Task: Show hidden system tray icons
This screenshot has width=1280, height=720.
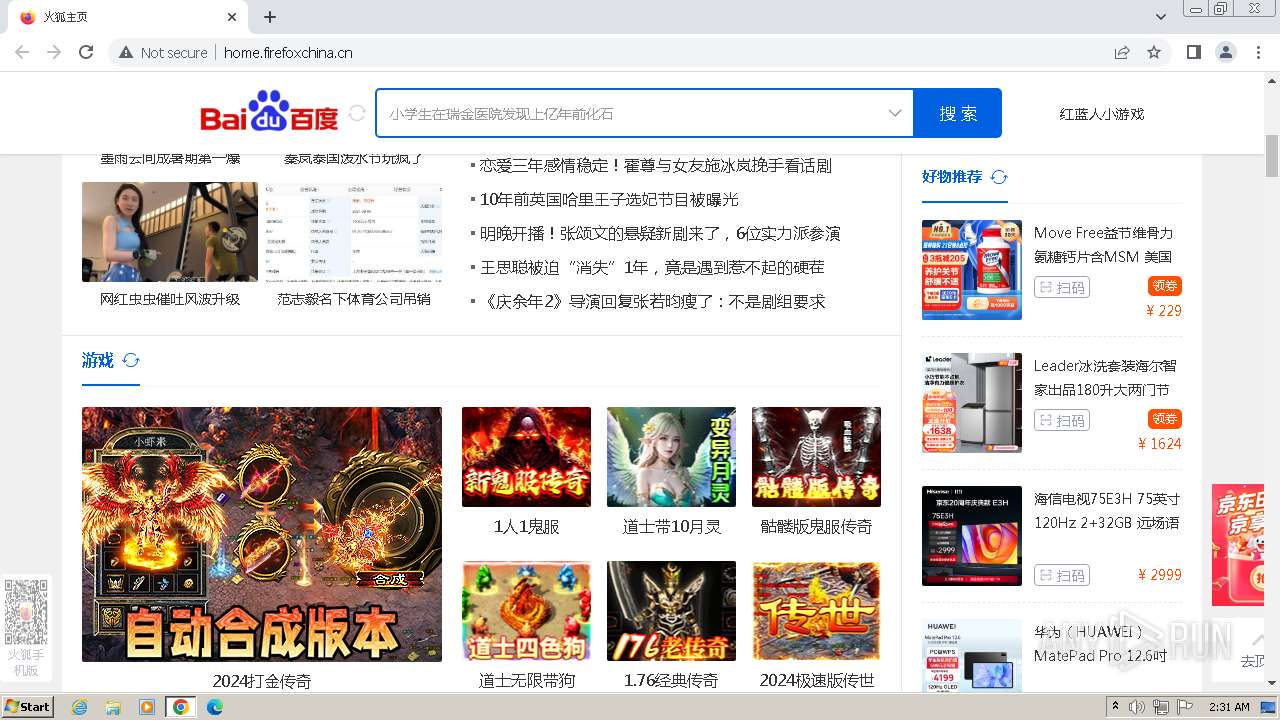Action: point(1116,707)
